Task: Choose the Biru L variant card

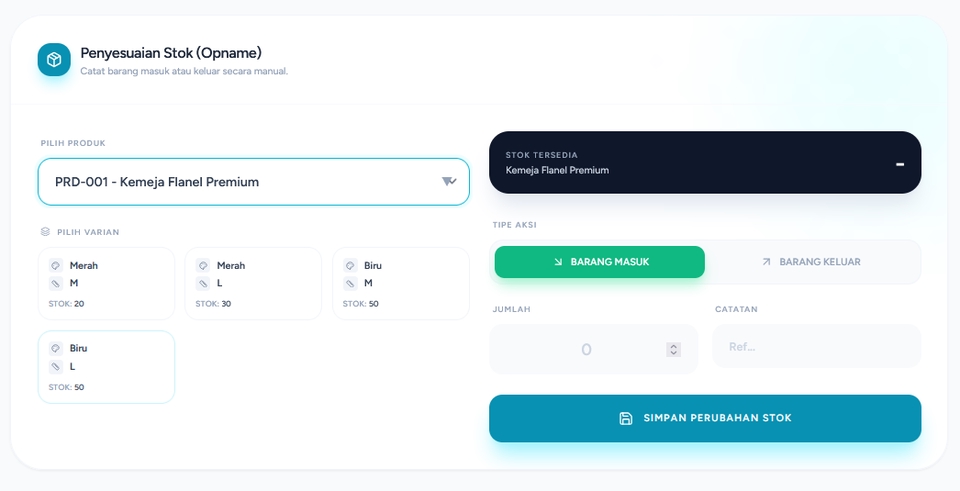Action: tap(106, 367)
